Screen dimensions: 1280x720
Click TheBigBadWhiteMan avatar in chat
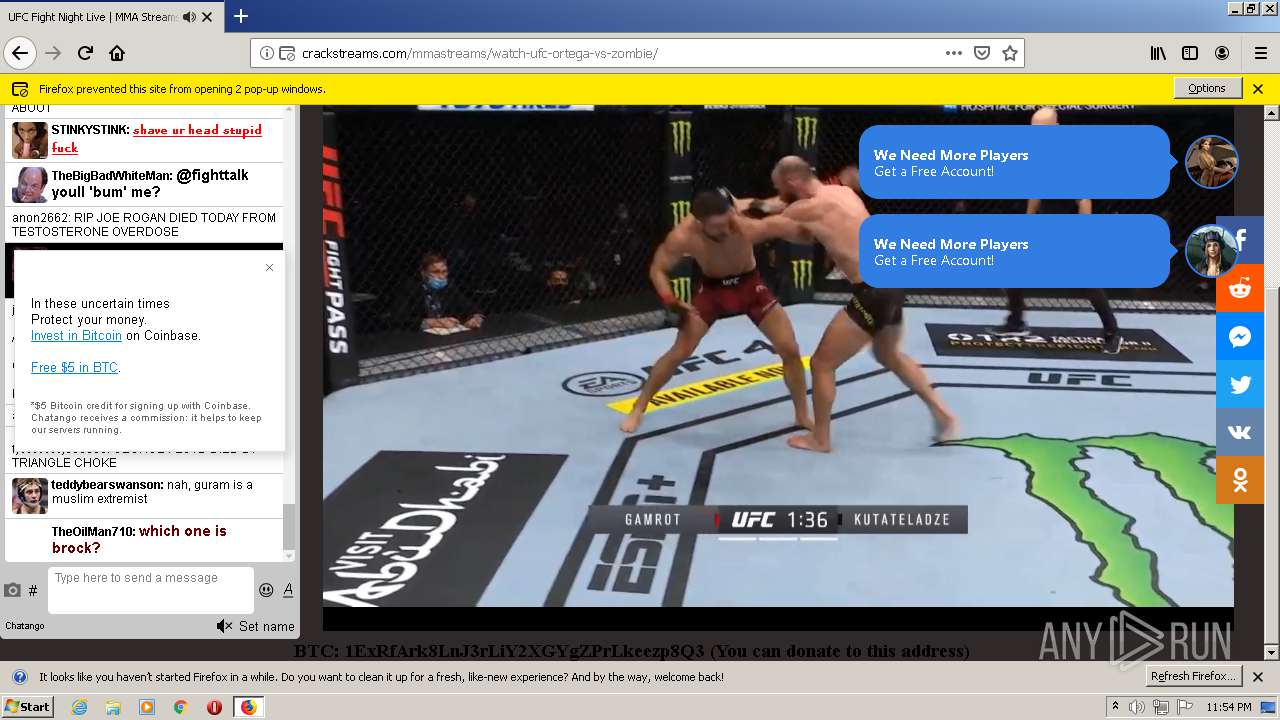(x=30, y=185)
